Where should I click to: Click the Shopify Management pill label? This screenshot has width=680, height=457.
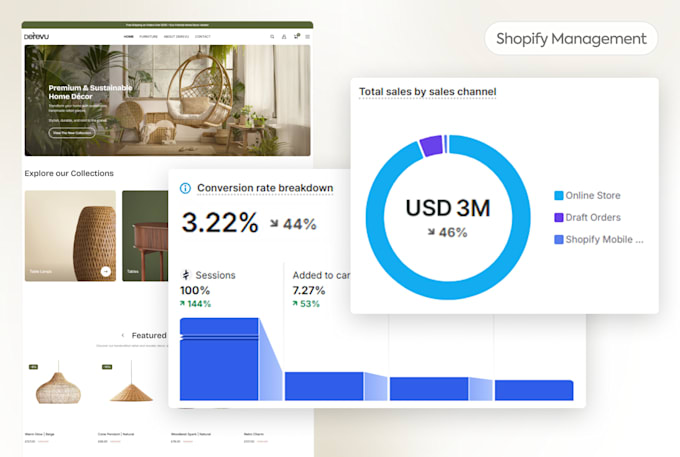tap(571, 39)
